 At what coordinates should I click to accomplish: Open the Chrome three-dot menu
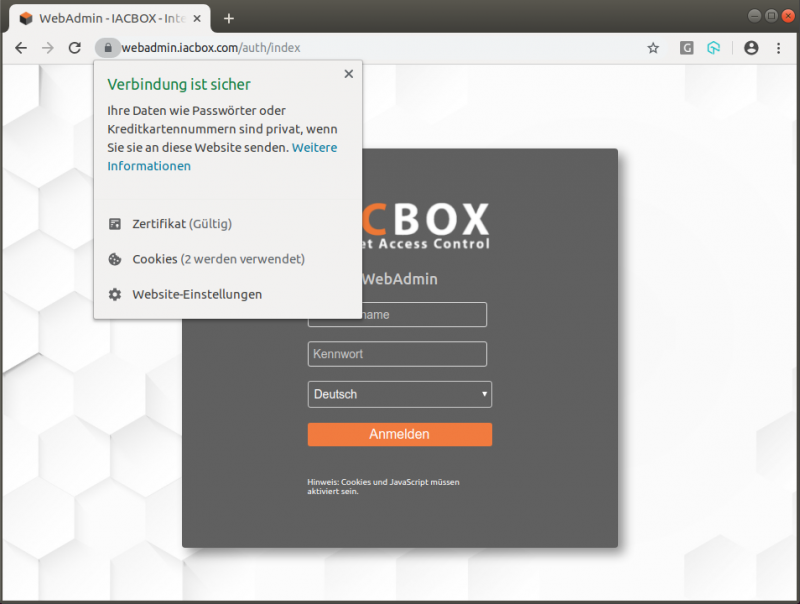778,48
